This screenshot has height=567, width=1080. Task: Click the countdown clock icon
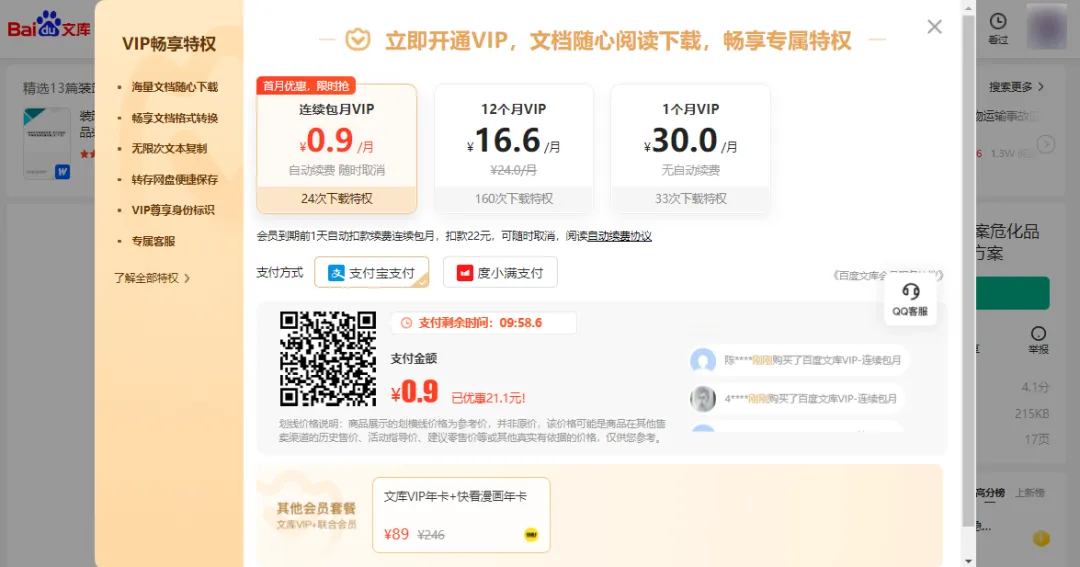tap(406, 322)
